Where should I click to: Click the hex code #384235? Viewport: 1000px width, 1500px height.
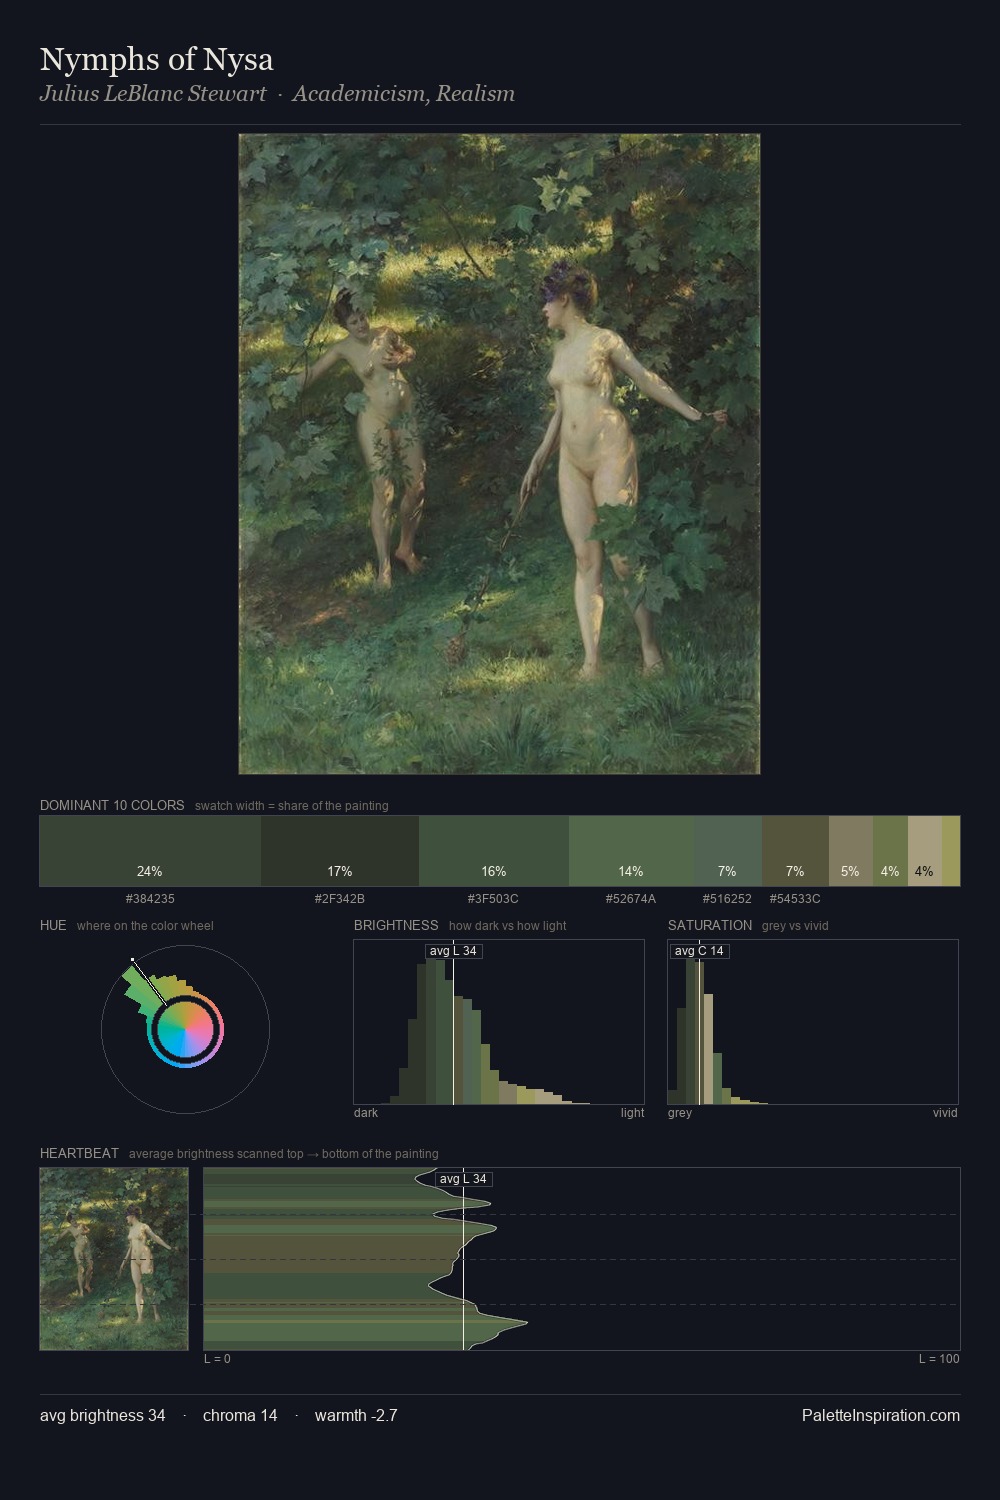[x=150, y=899]
